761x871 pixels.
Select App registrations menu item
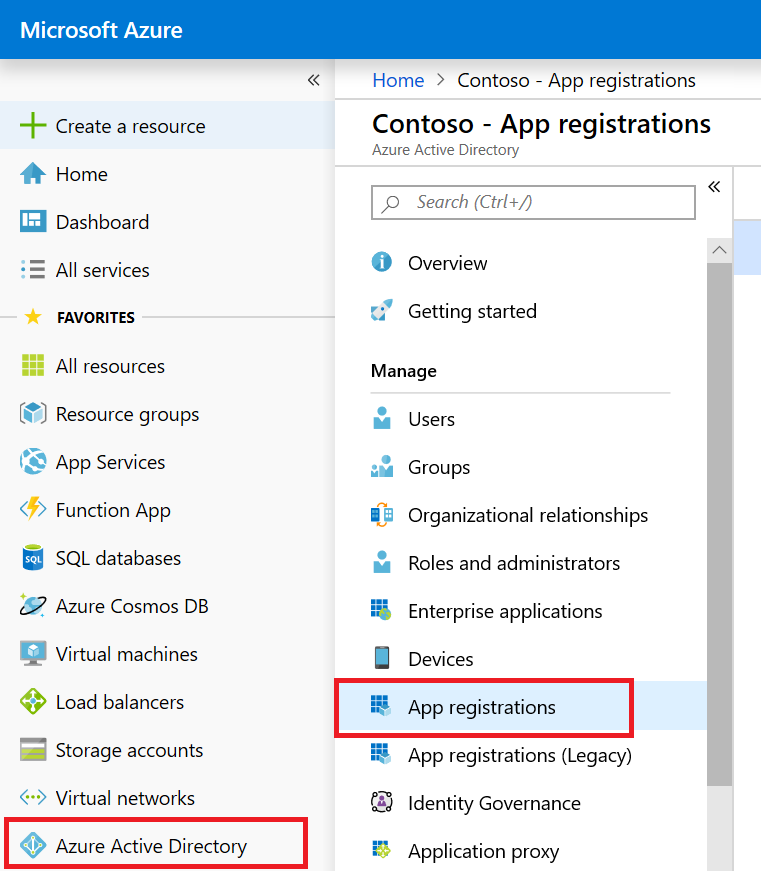tap(521, 707)
